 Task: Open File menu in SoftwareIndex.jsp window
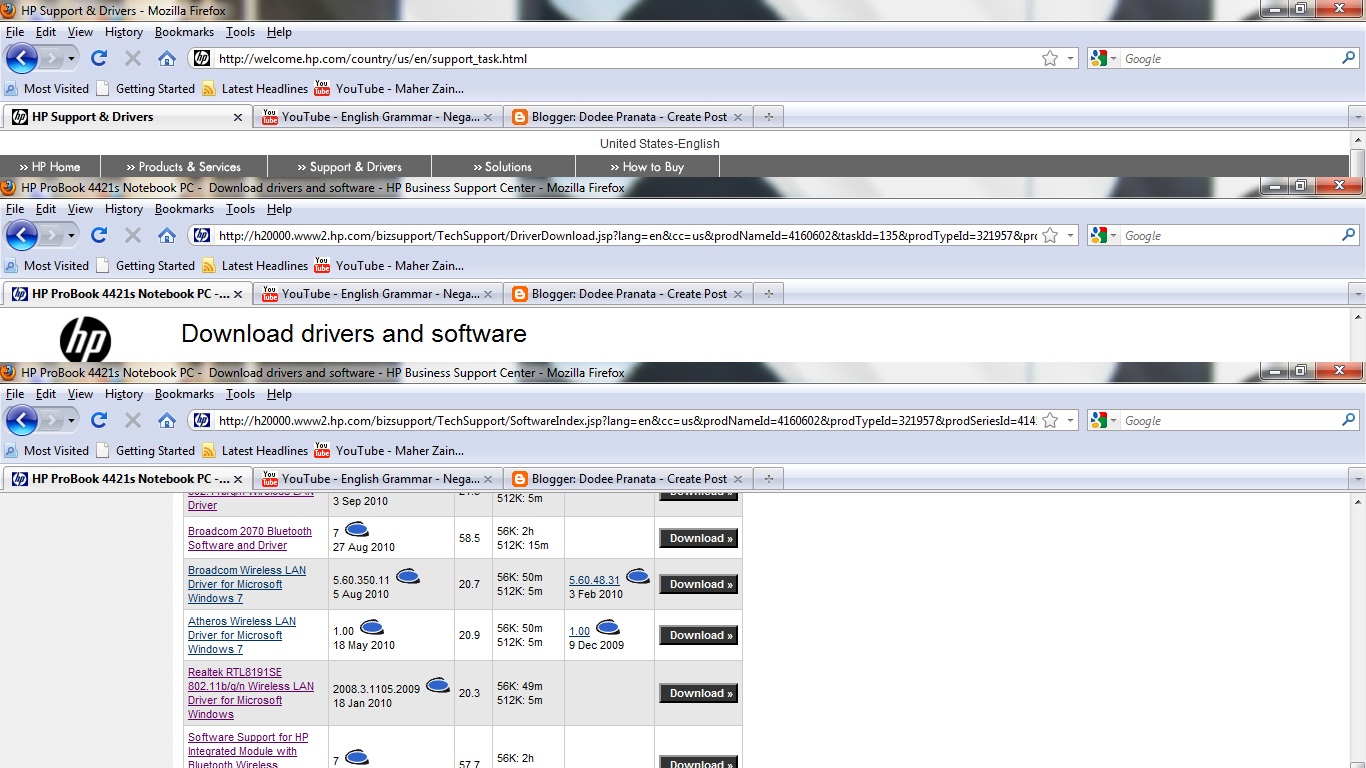point(15,394)
